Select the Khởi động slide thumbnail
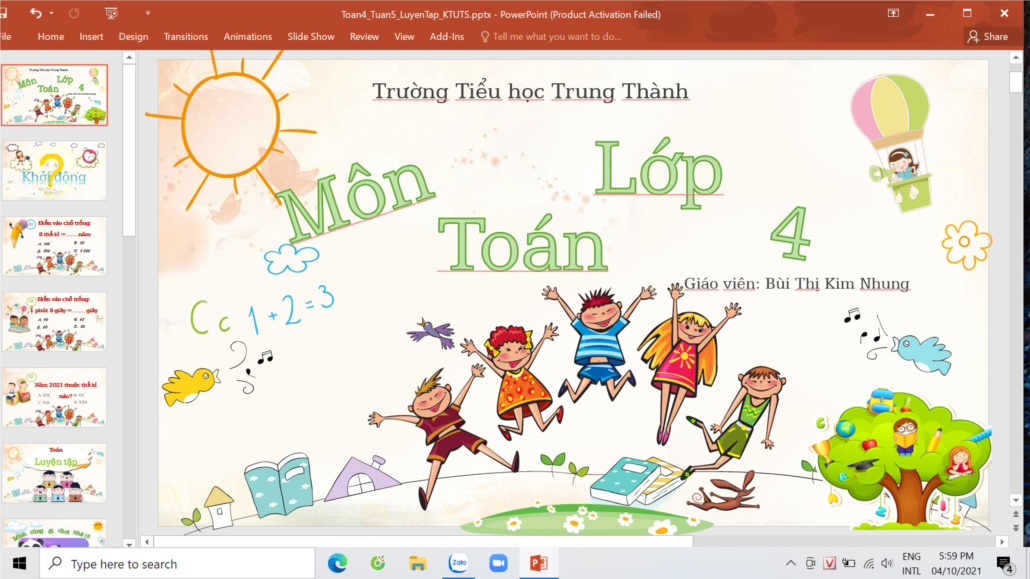Screen dimensions: 1030x579 click(x=54, y=171)
